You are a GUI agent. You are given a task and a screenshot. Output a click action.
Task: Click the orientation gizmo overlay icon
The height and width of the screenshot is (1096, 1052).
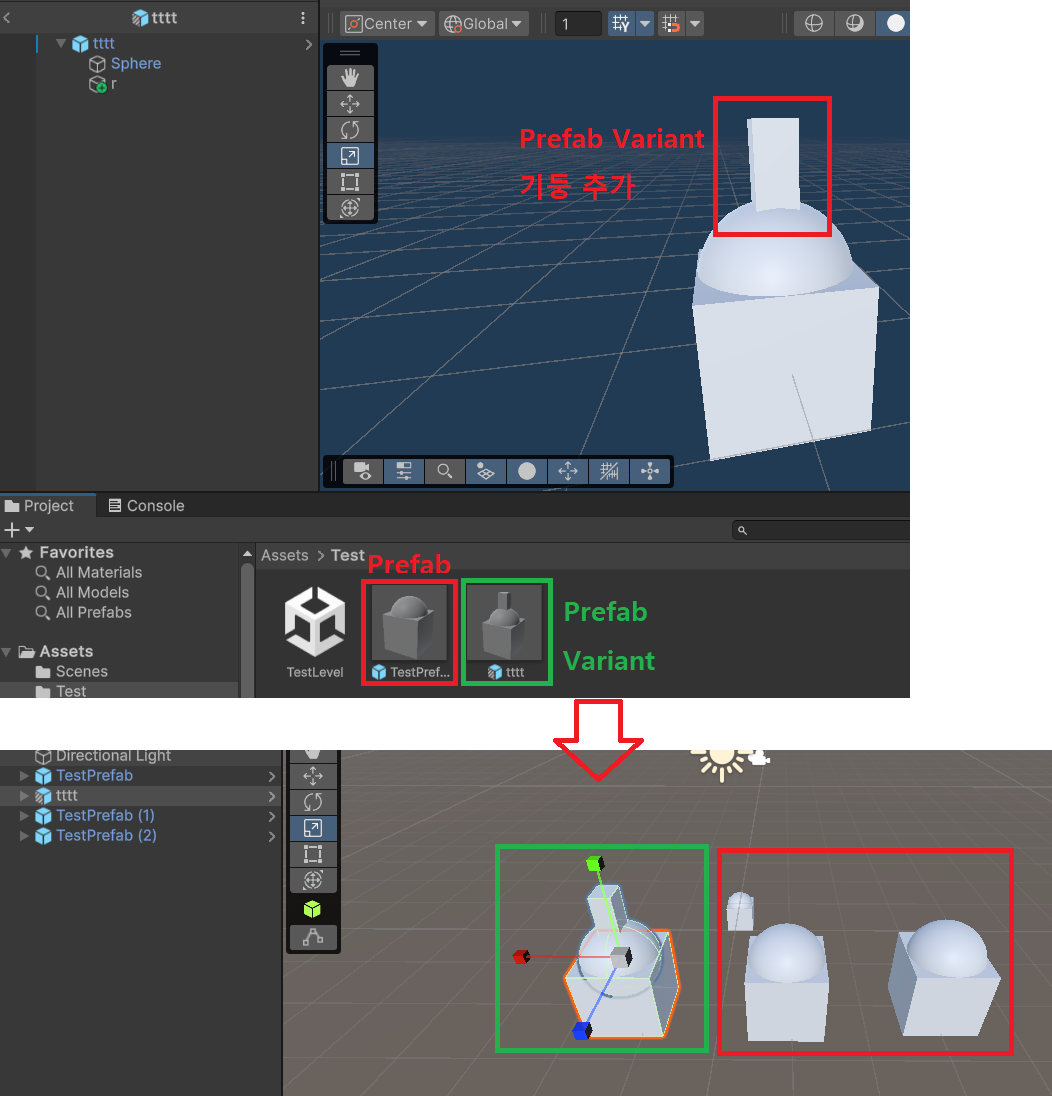coord(650,472)
